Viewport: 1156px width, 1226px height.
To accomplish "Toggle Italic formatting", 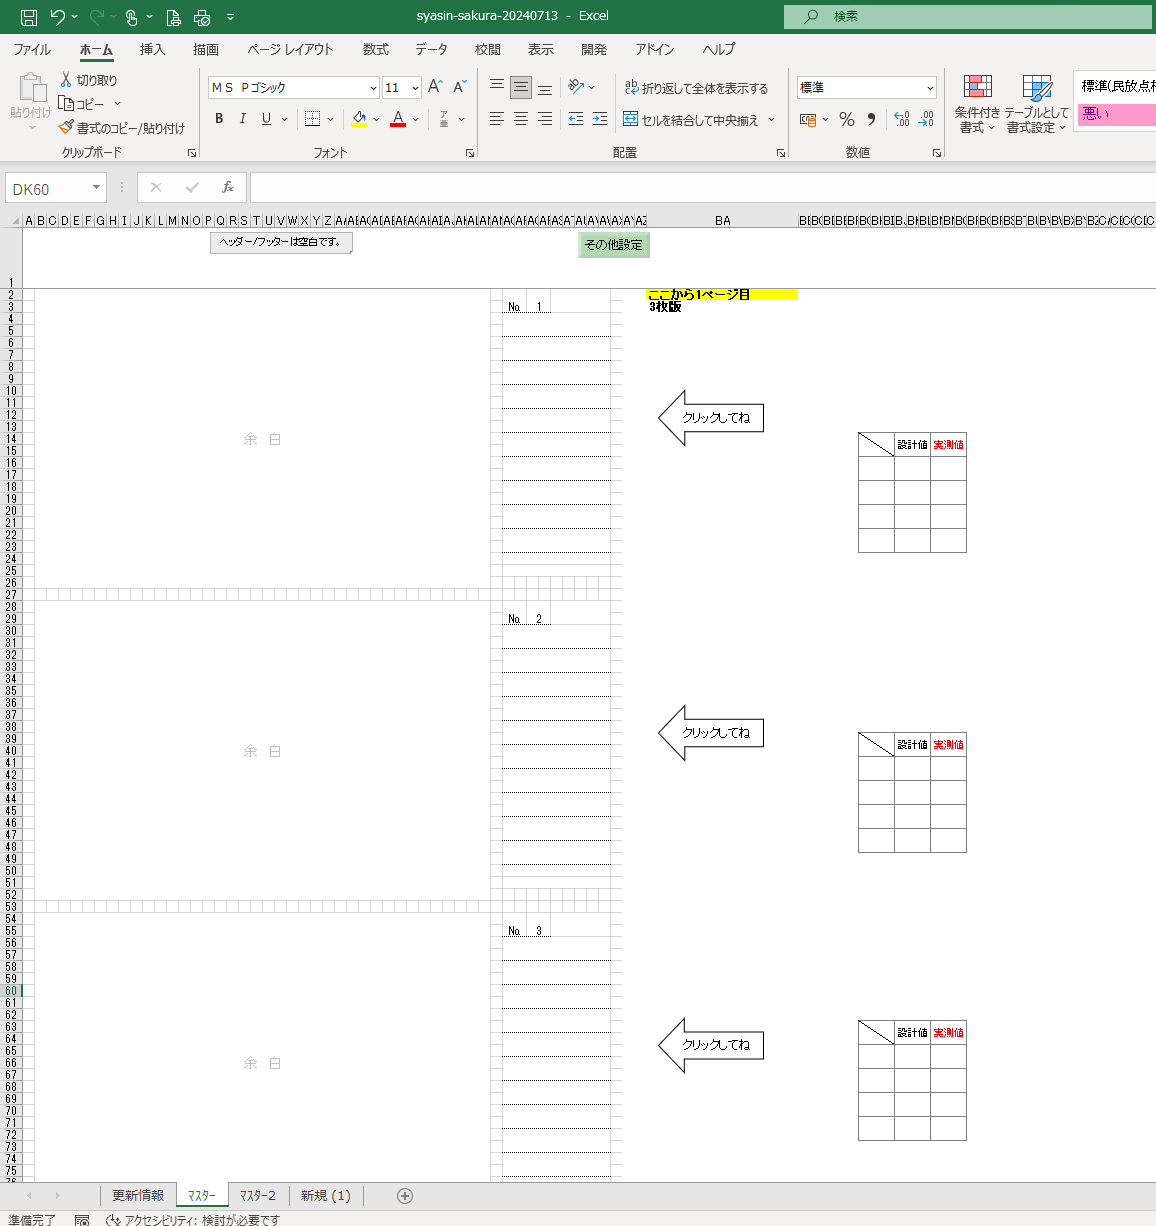I will (x=242, y=119).
